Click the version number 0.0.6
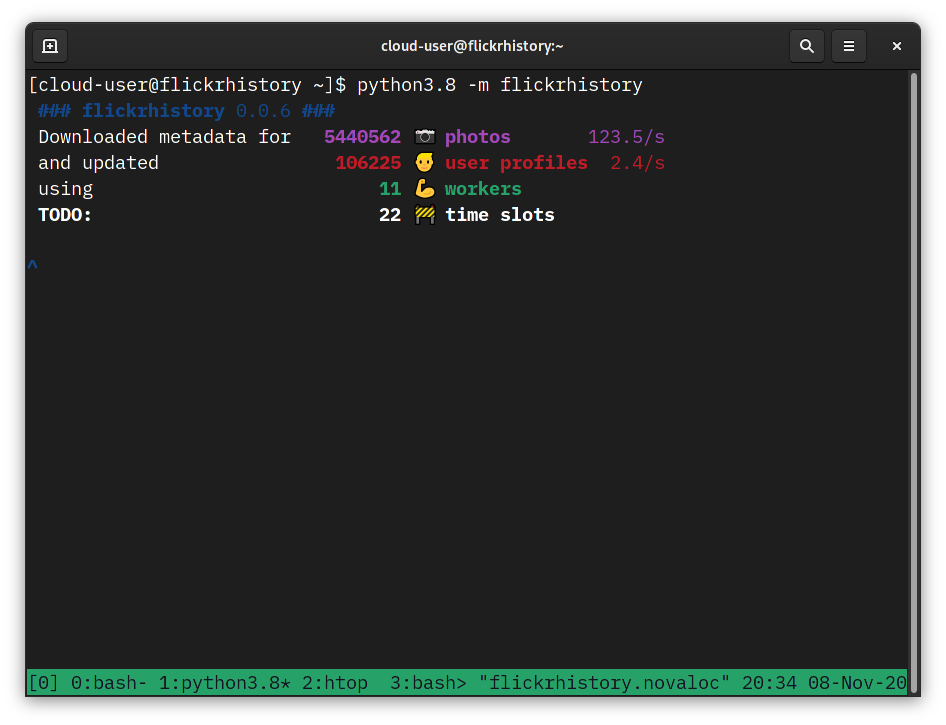This screenshot has width=946, height=725. coord(263,111)
